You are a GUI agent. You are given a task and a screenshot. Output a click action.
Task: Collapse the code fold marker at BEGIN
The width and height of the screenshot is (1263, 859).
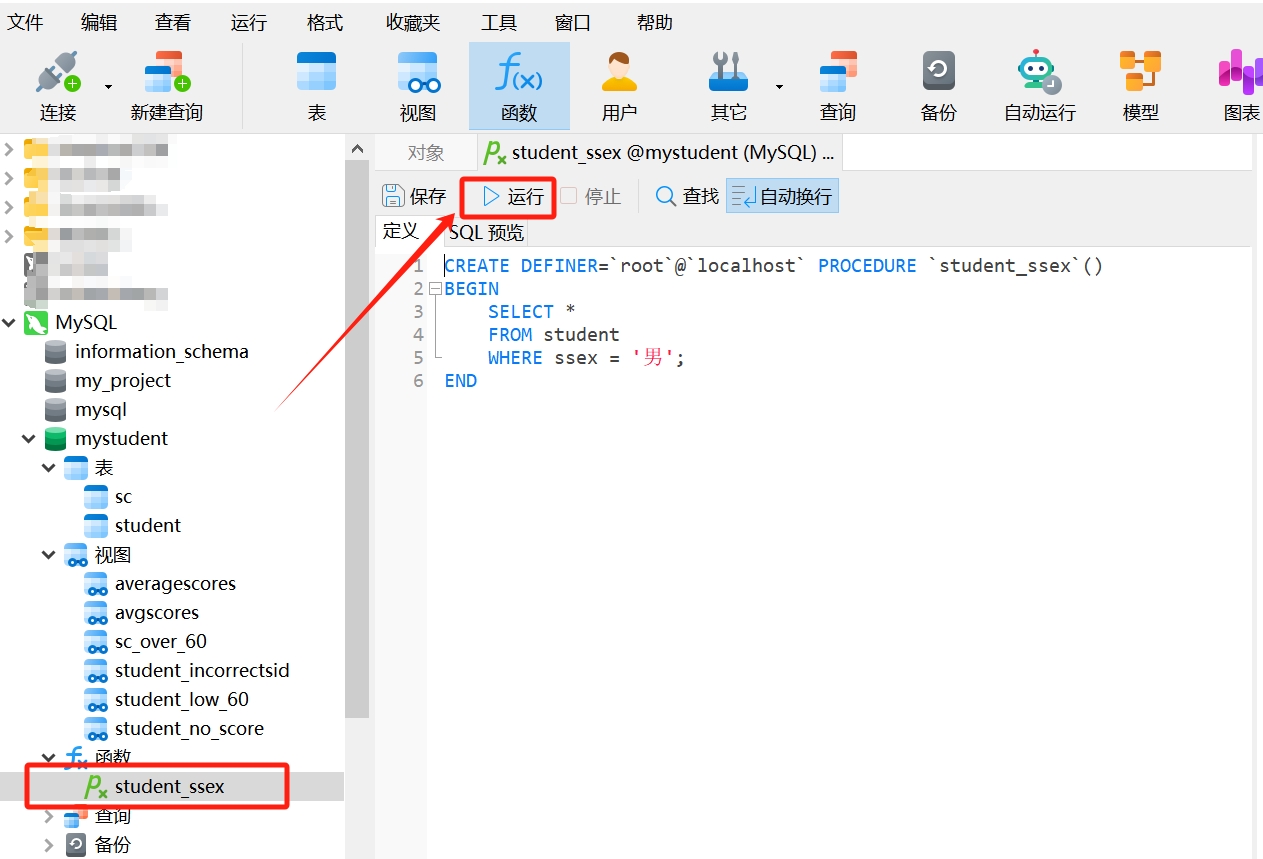pyautogui.click(x=435, y=289)
